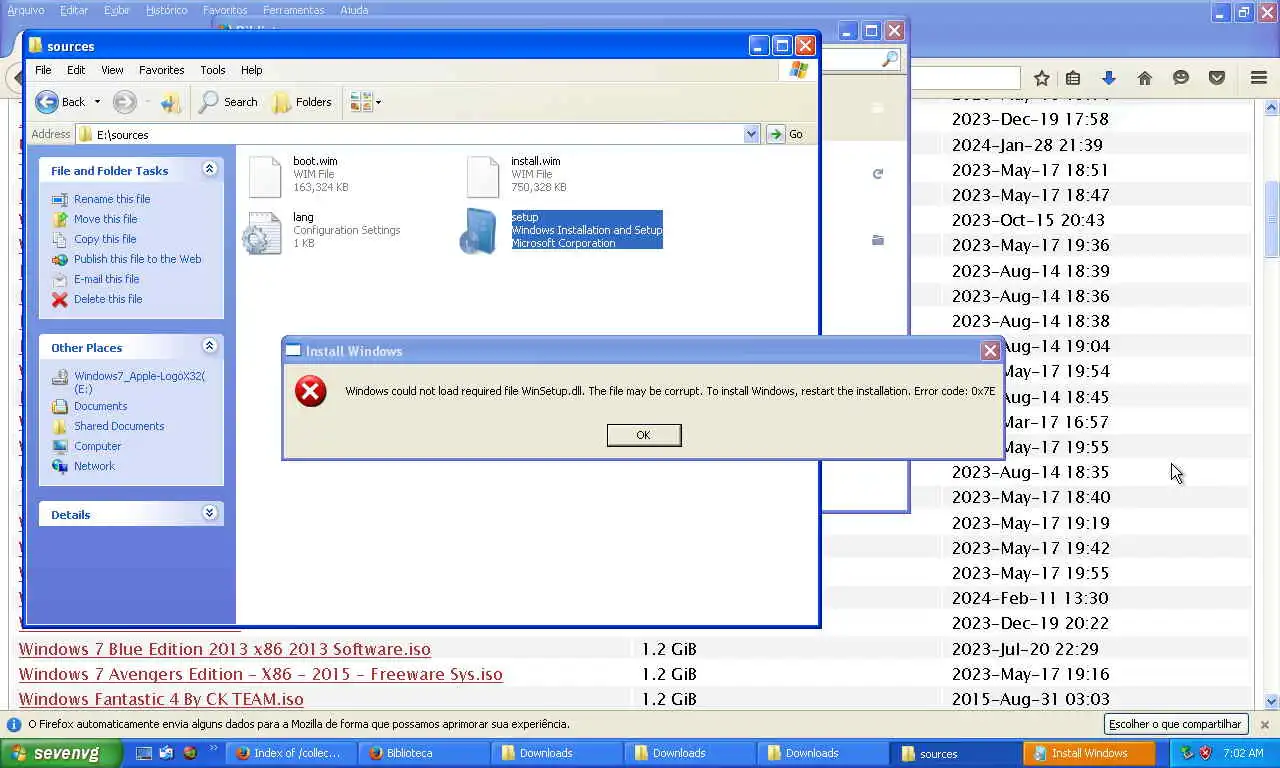Open the Tools menu in sources window
Viewport: 1280px width, 768px height.
(213, 70)
